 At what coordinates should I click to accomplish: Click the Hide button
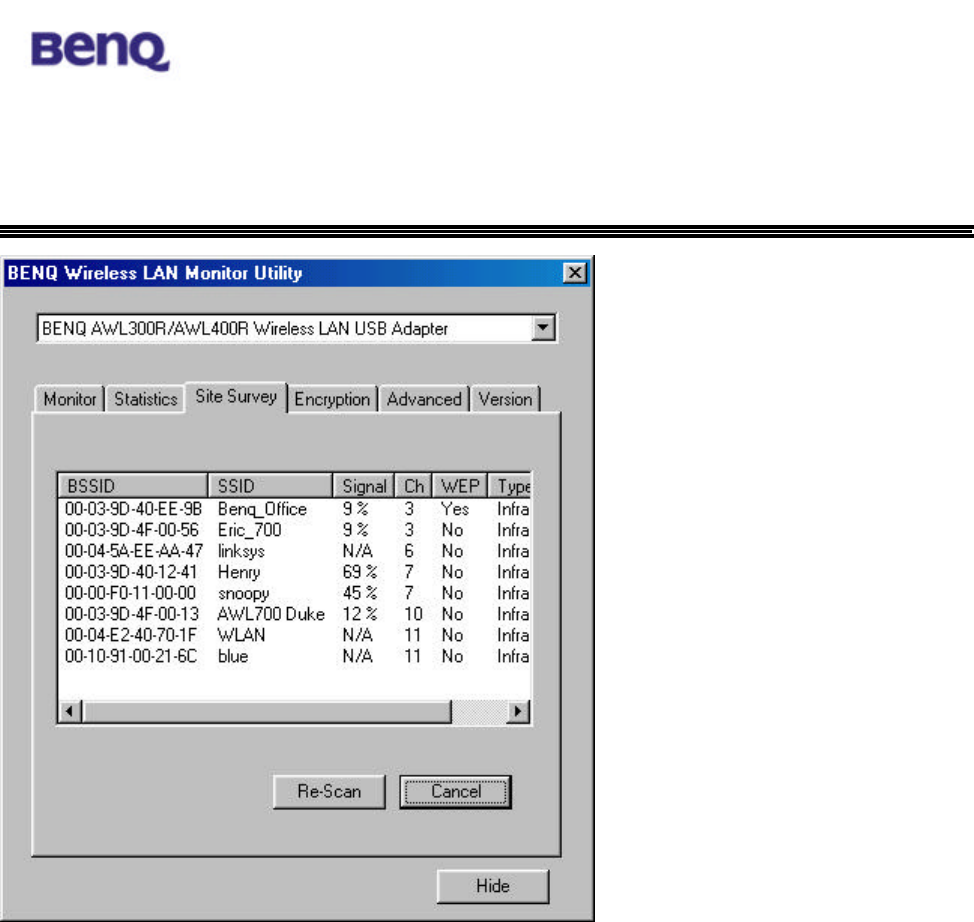[x=493, y=886]
